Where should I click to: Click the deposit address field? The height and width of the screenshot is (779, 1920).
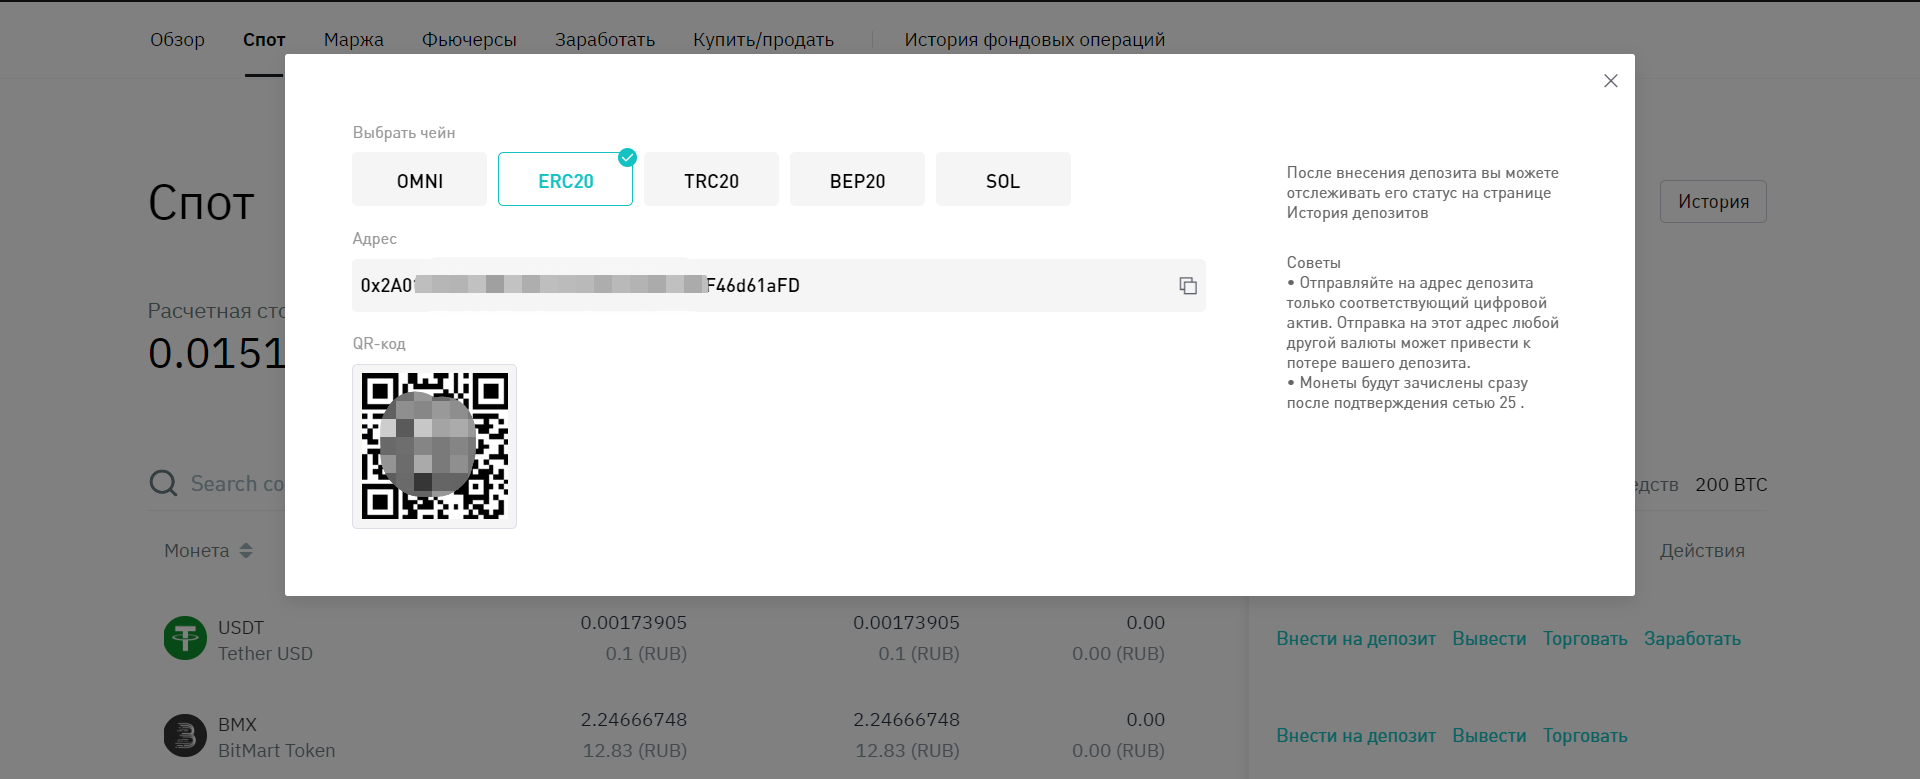pos(778,285)
